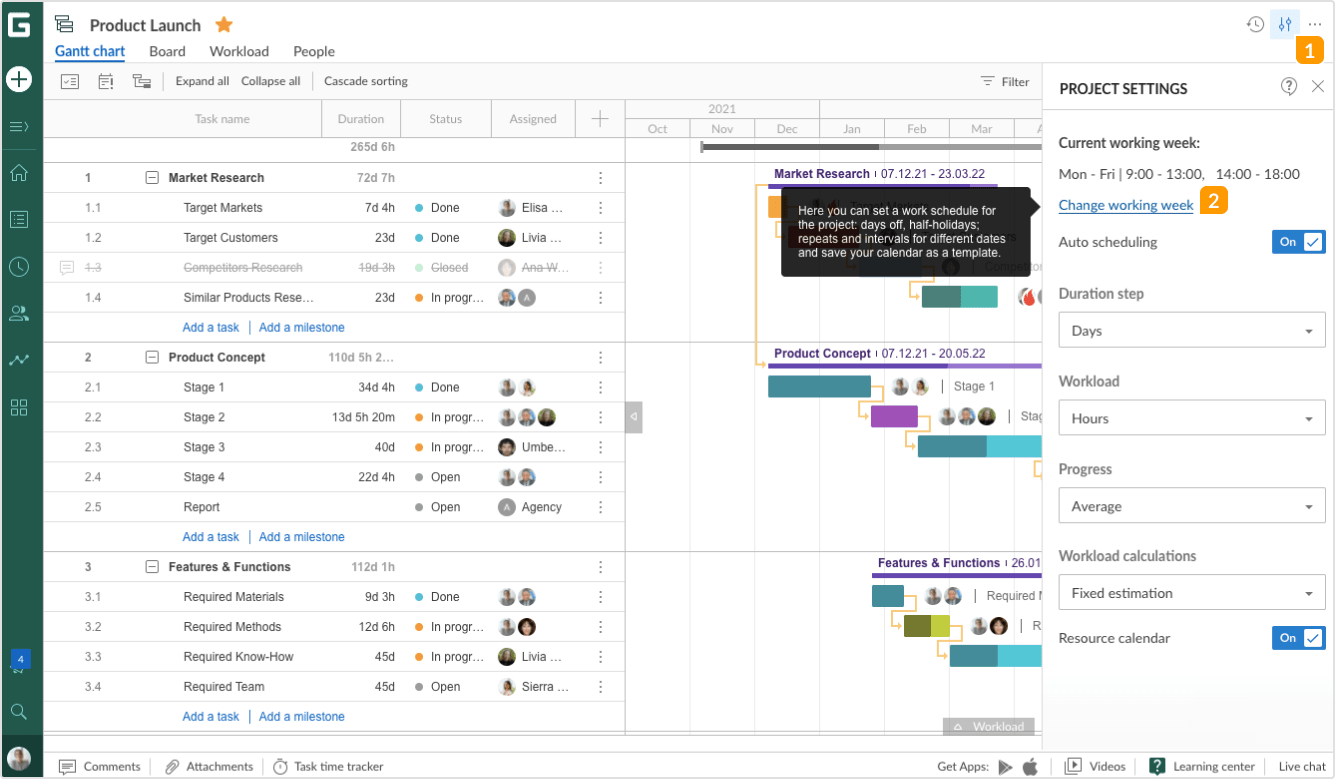Disable the Auto scheduling toggle
The width and height of the screenshot is (1335, 779).
pyautogui.click(x=1298, y=241)
